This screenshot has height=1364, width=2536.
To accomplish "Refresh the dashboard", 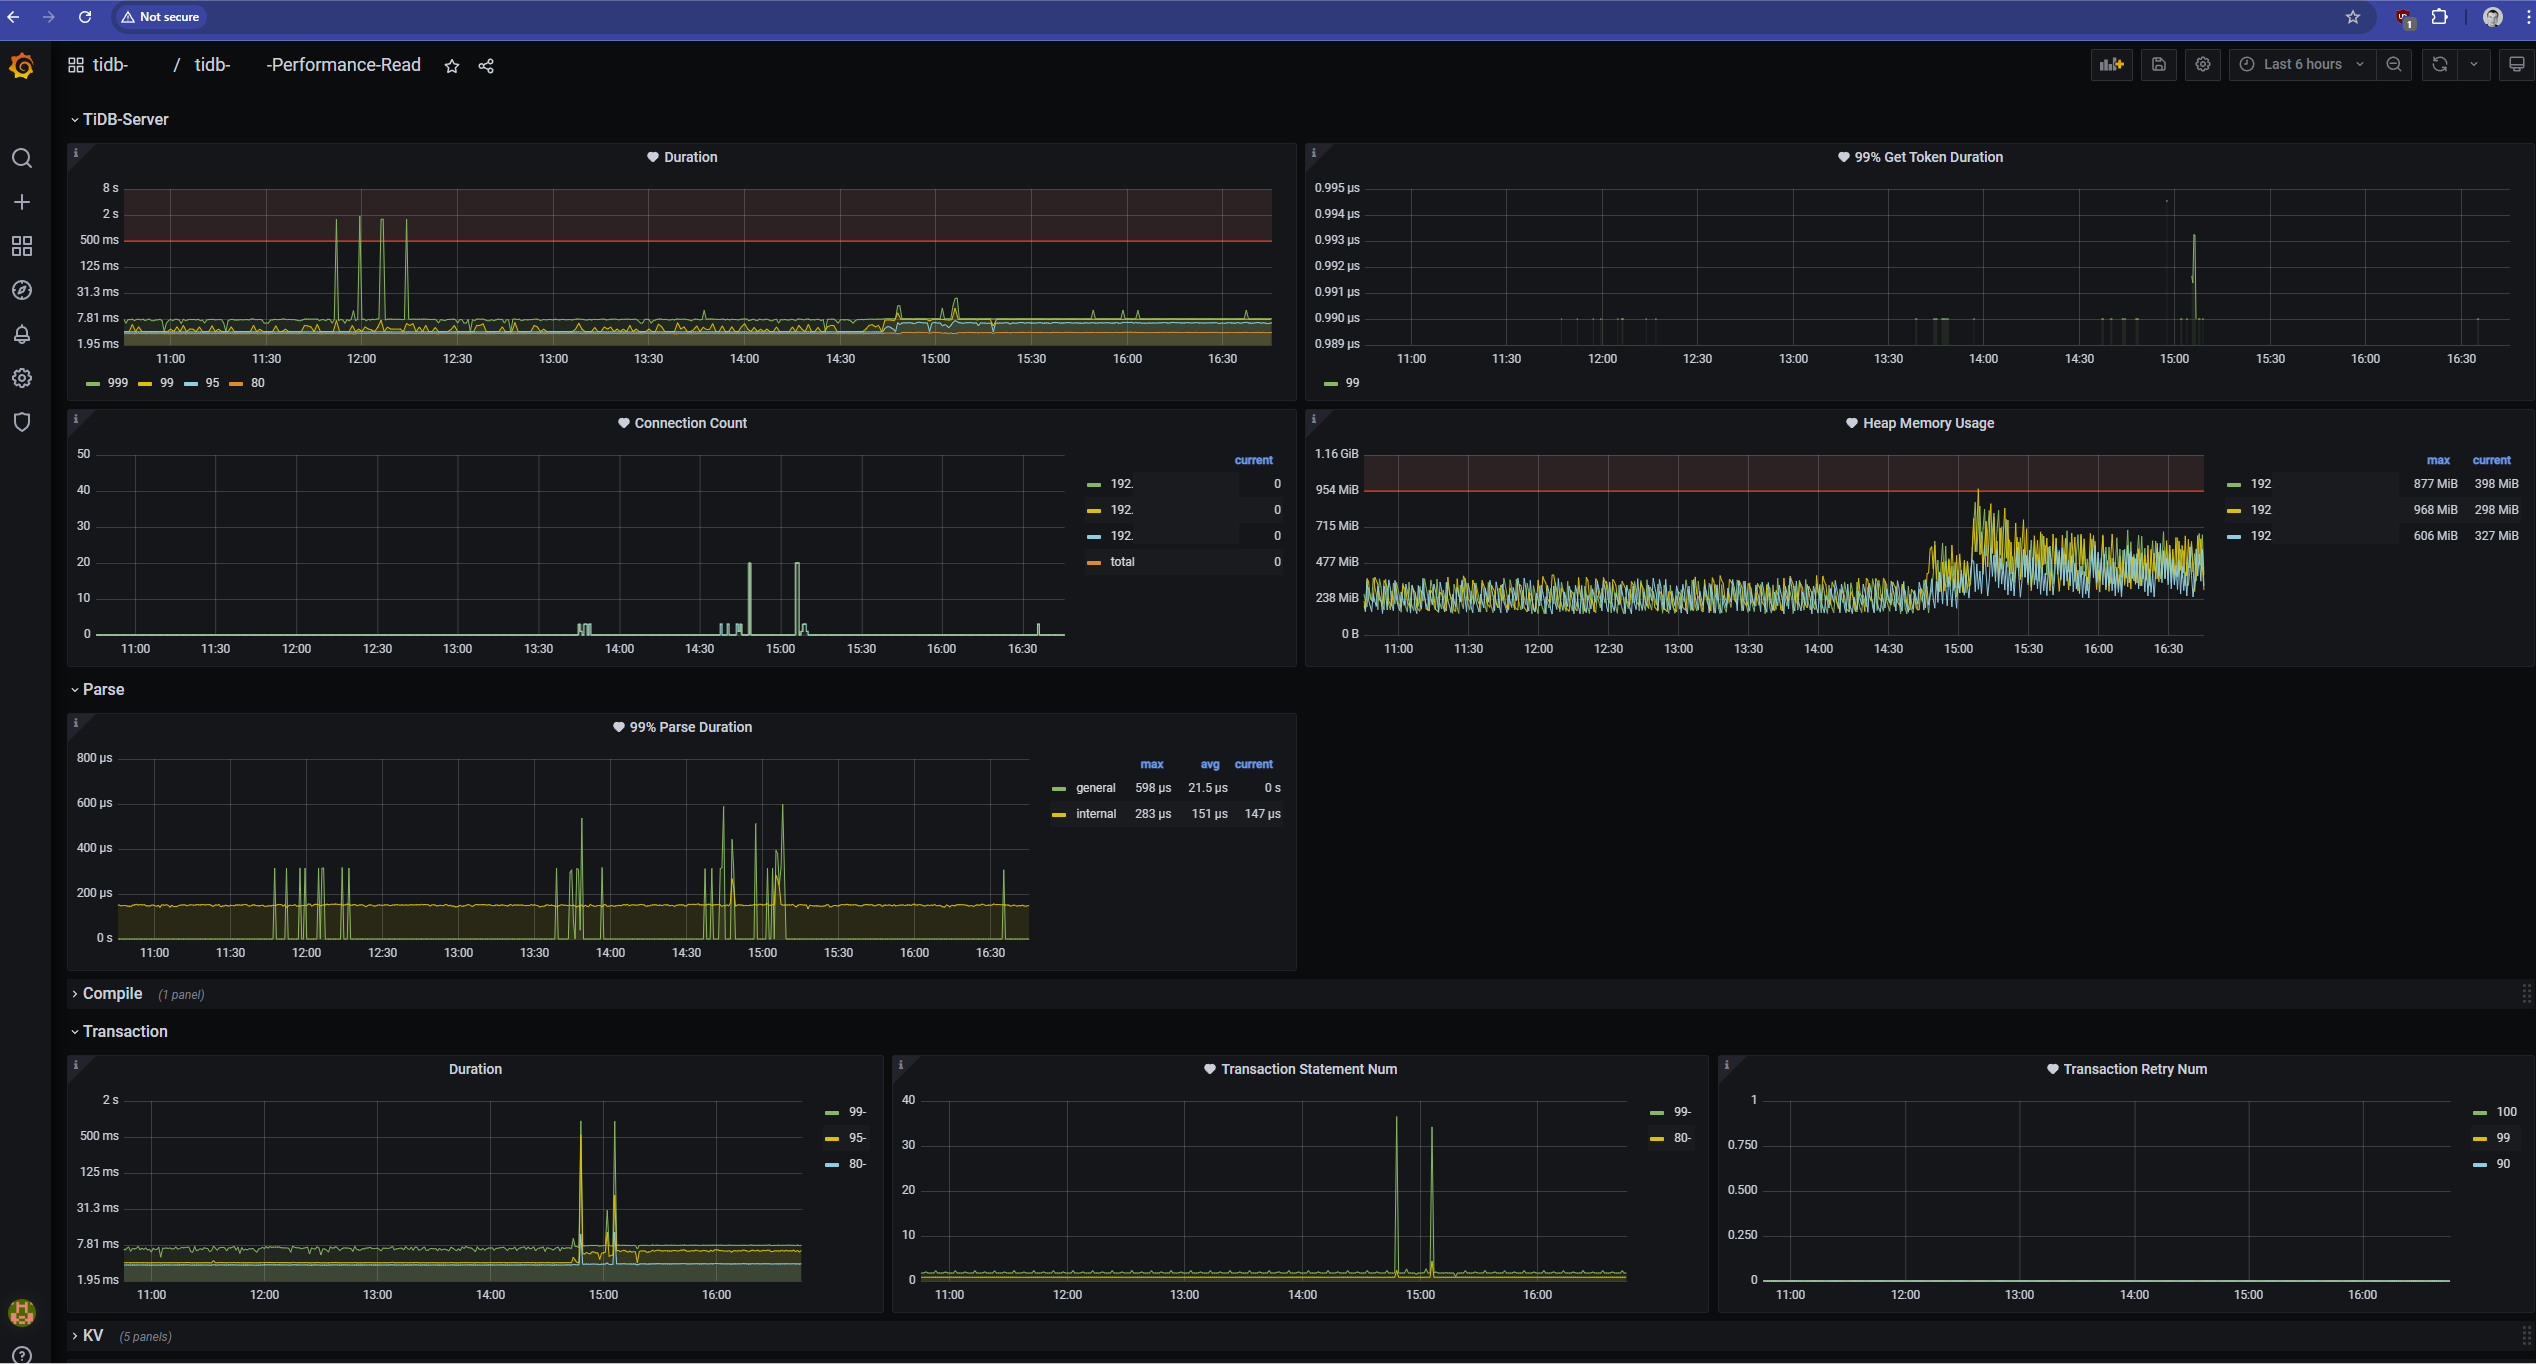I will coord(2440,64).
